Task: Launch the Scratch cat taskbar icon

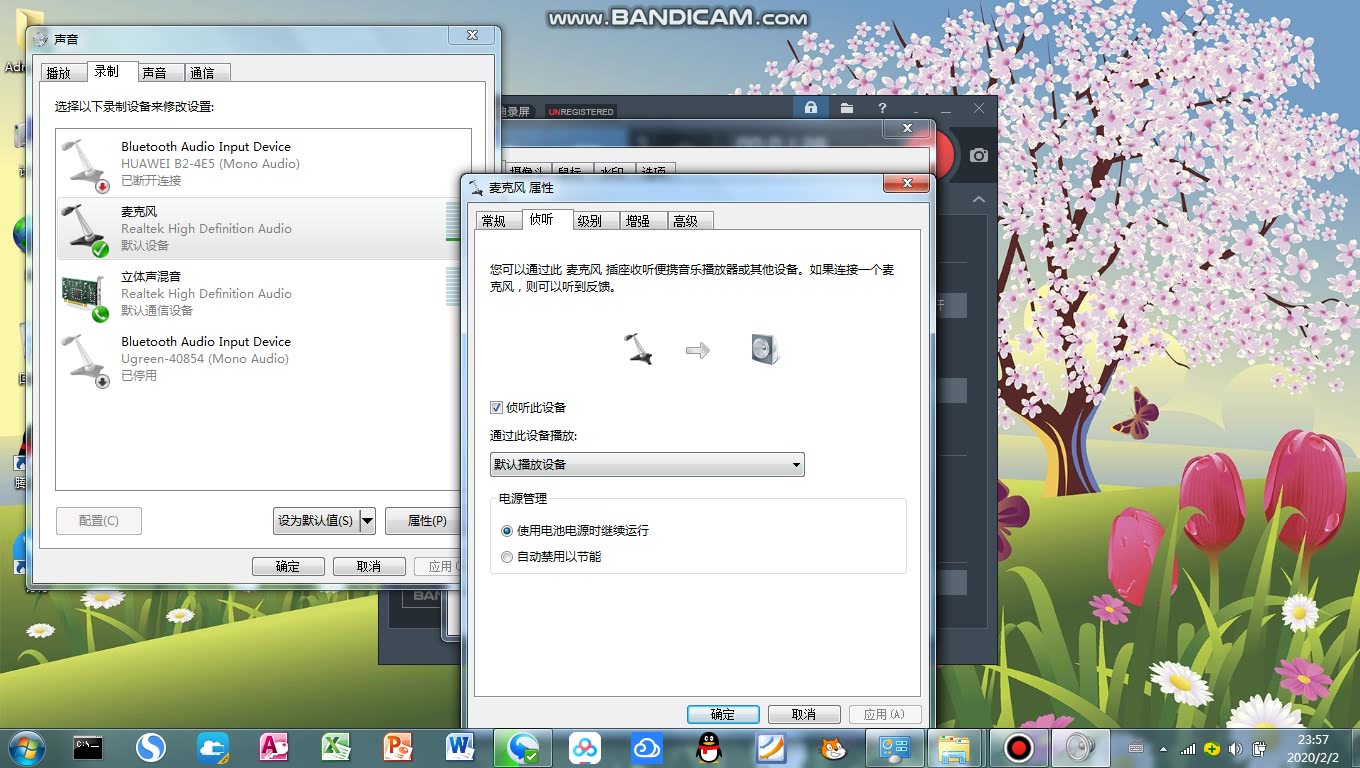Action: click(x=832, y=747)
